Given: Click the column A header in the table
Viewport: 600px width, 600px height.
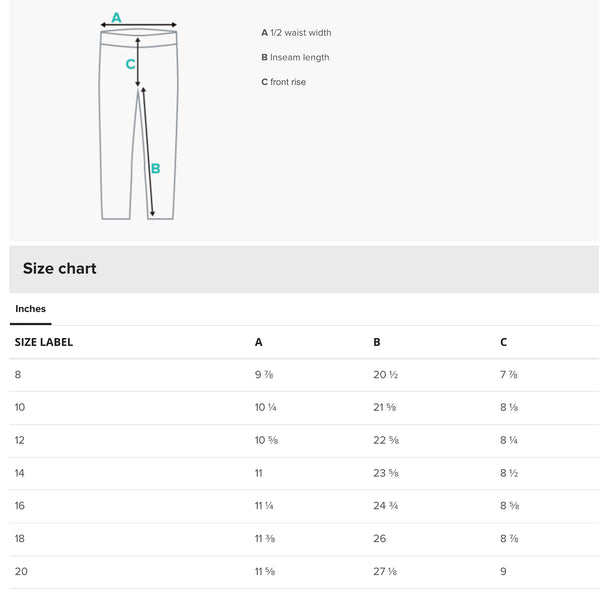Looking at the screenshot, I should 259,342.
